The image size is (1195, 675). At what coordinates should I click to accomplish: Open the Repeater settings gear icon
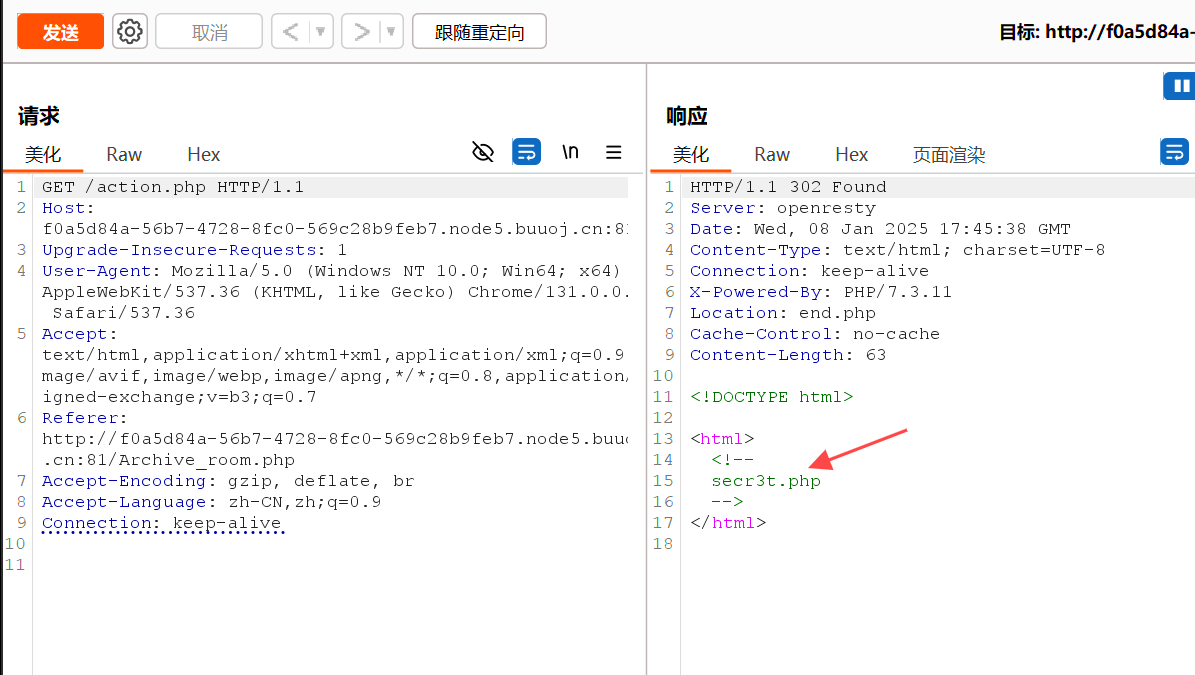pyautogui.click(x=129, y=32)
